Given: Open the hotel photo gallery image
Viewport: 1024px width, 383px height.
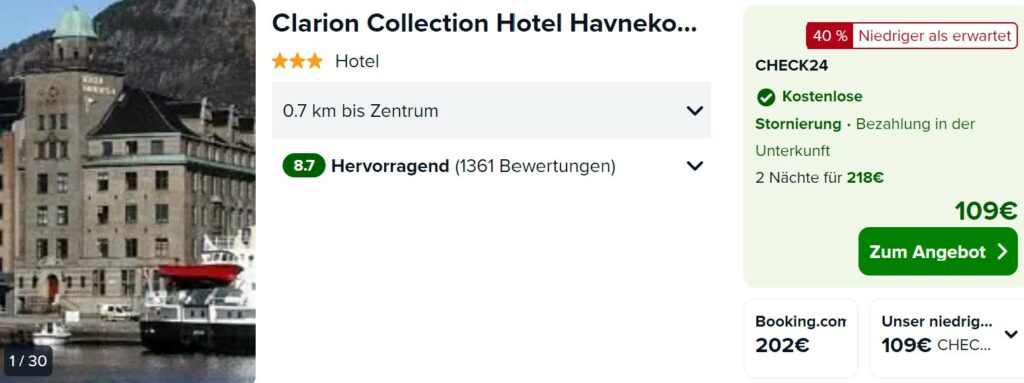Looking at the screenshot, I should click(x=128, y=192).
